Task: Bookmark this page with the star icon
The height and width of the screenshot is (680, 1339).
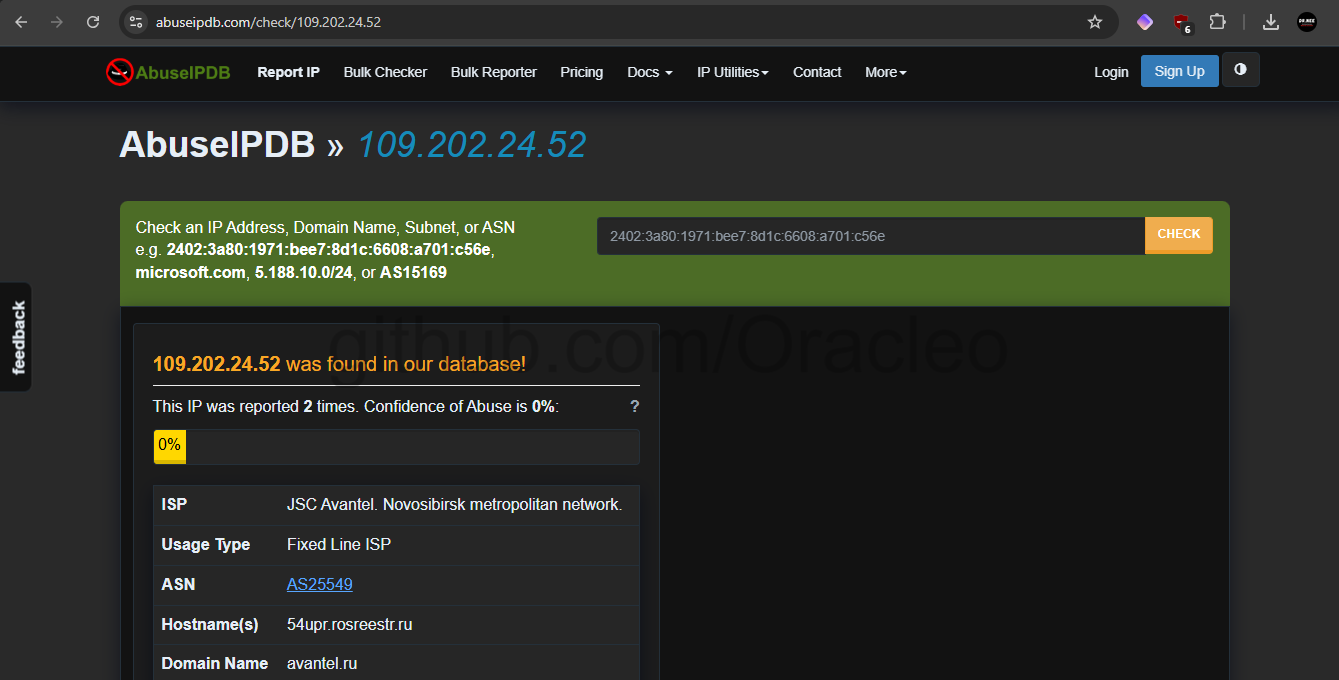Action: click(x=1095, y=22)
